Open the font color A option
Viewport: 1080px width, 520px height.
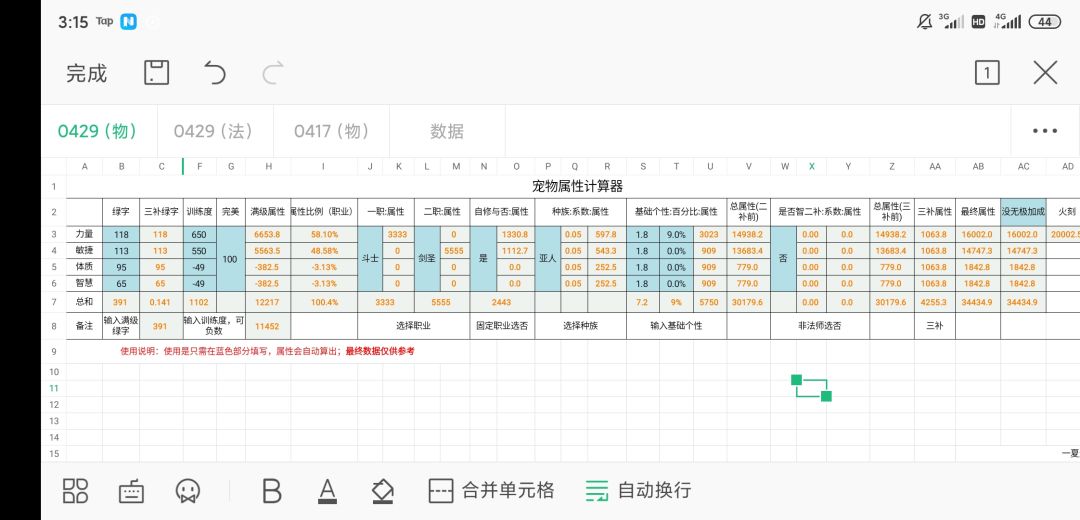(x=327, y=490)
